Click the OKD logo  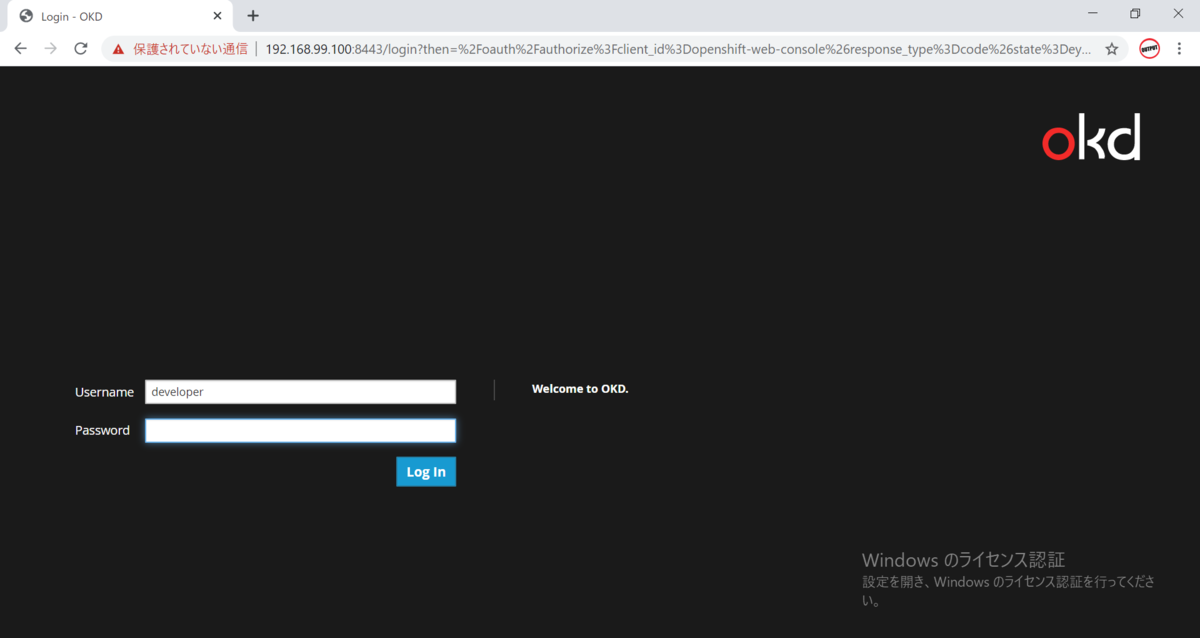[x=1091, y=137]
